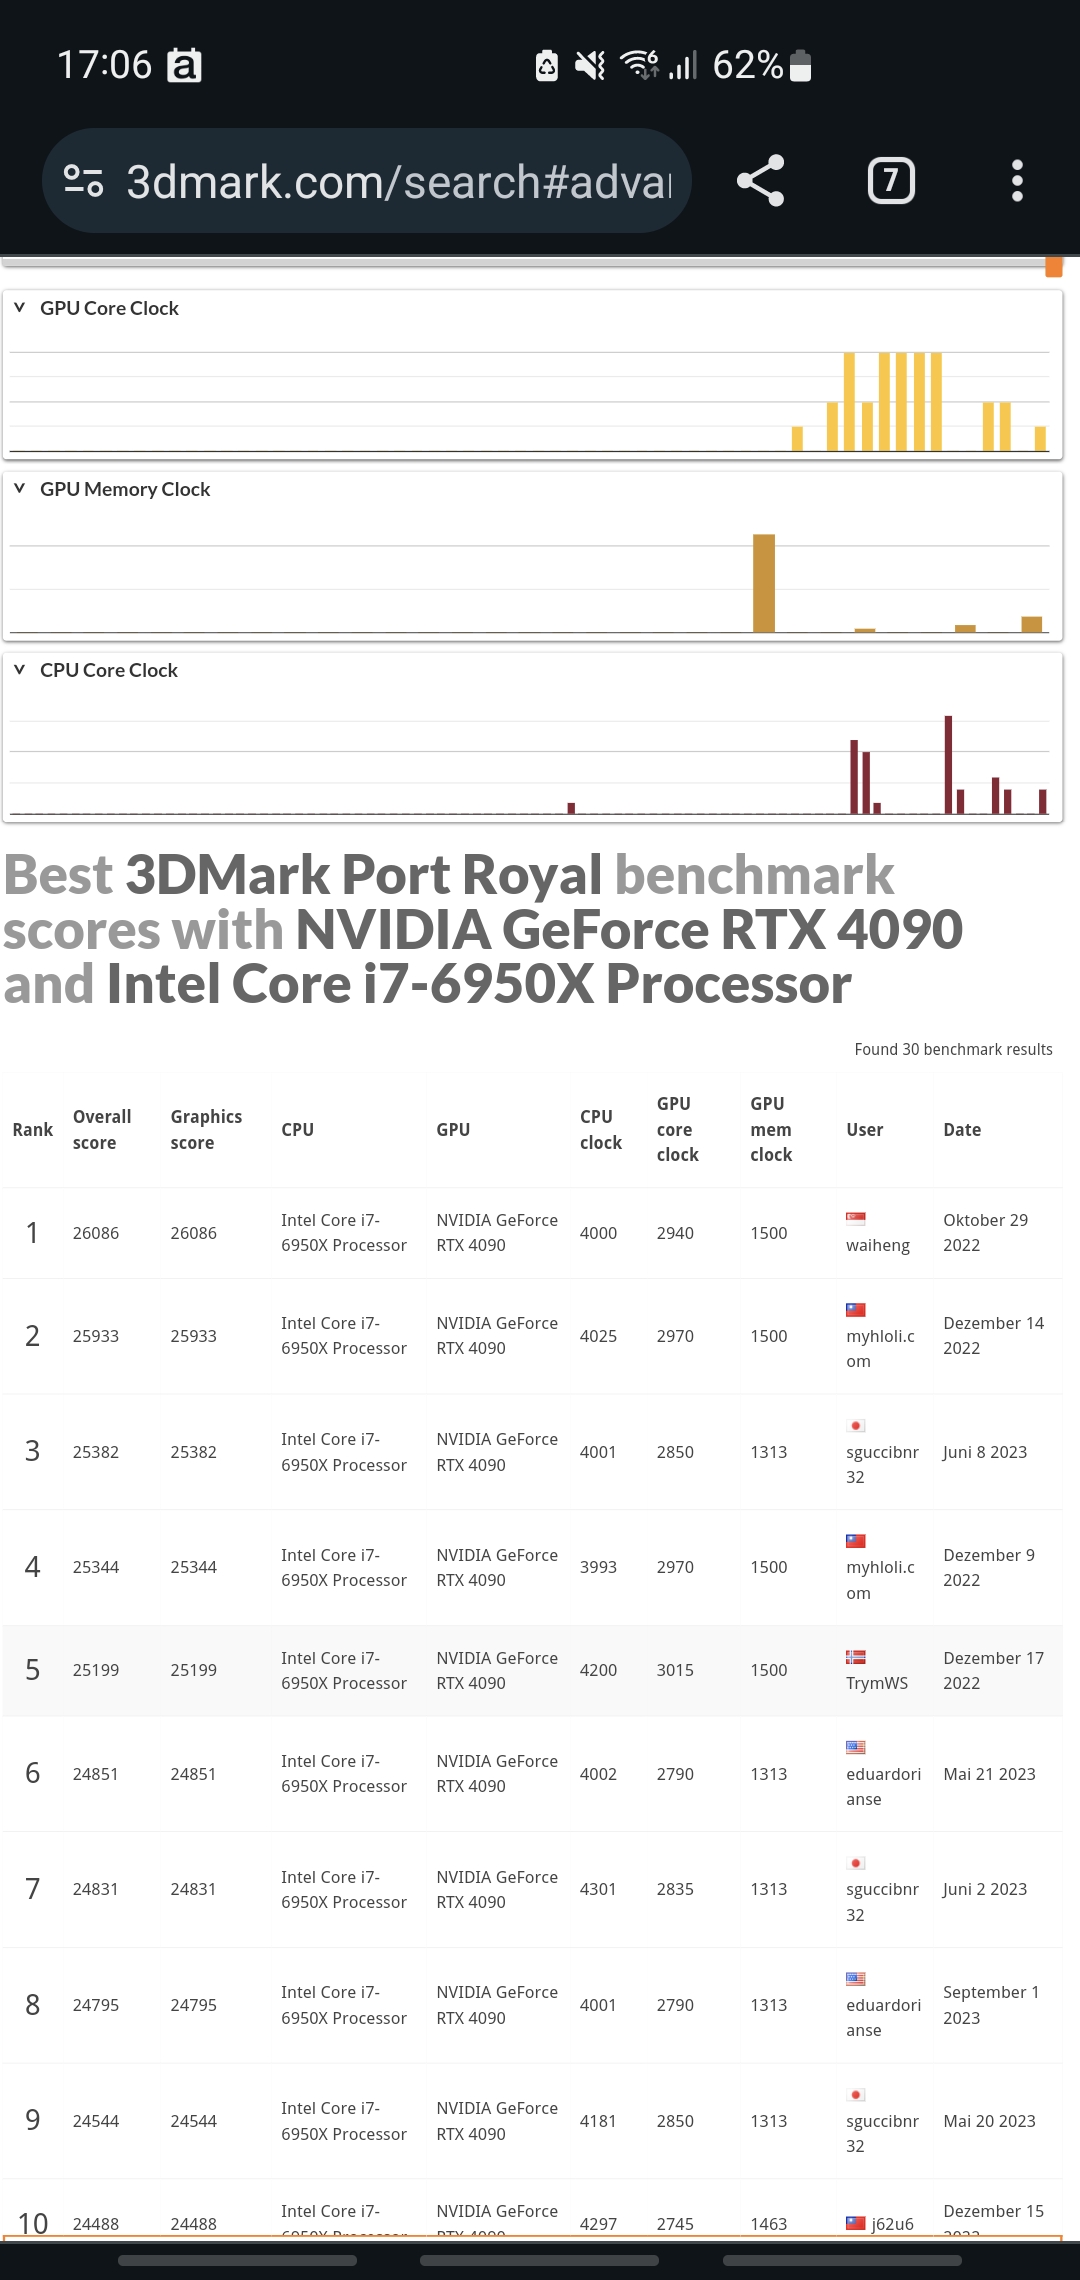
Task: Sort table by GPU core clock column
Action: 677,1129
